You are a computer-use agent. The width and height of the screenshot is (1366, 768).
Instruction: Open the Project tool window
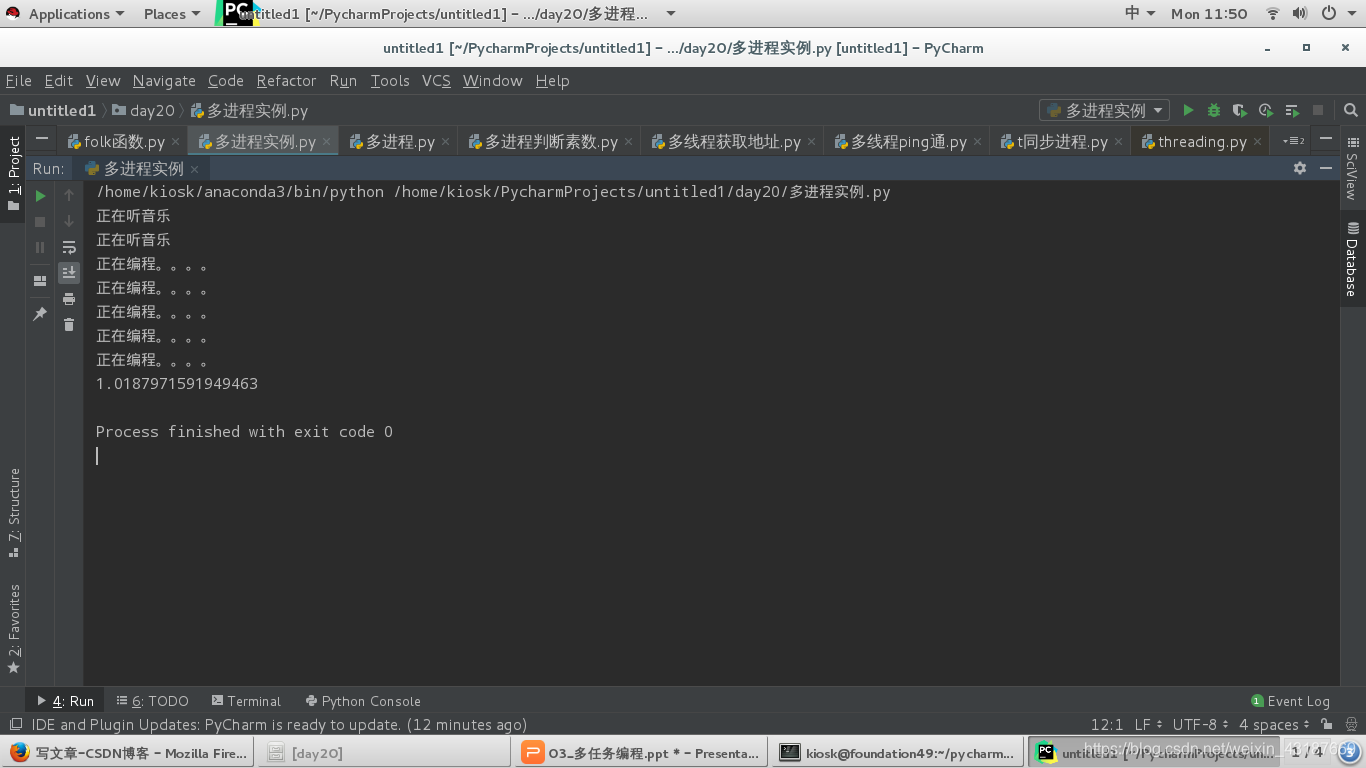[13, 174]
